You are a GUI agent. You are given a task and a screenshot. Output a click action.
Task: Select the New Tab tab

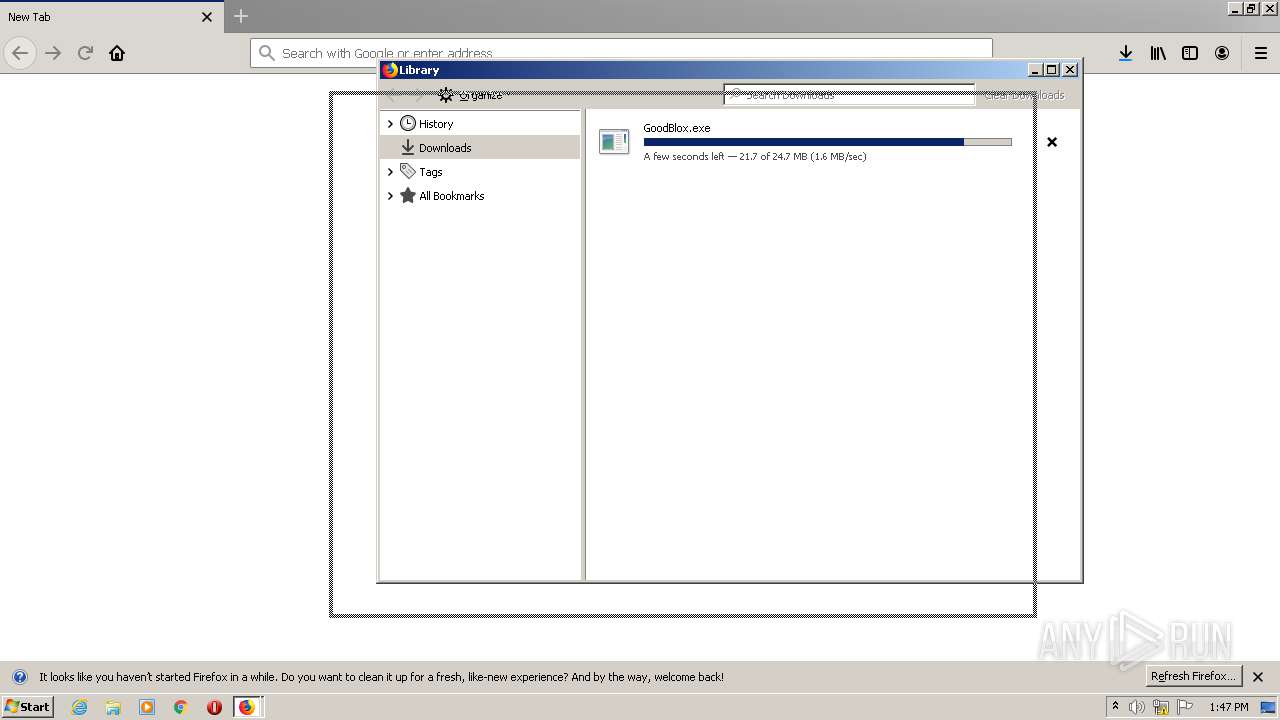pos(110,17)
